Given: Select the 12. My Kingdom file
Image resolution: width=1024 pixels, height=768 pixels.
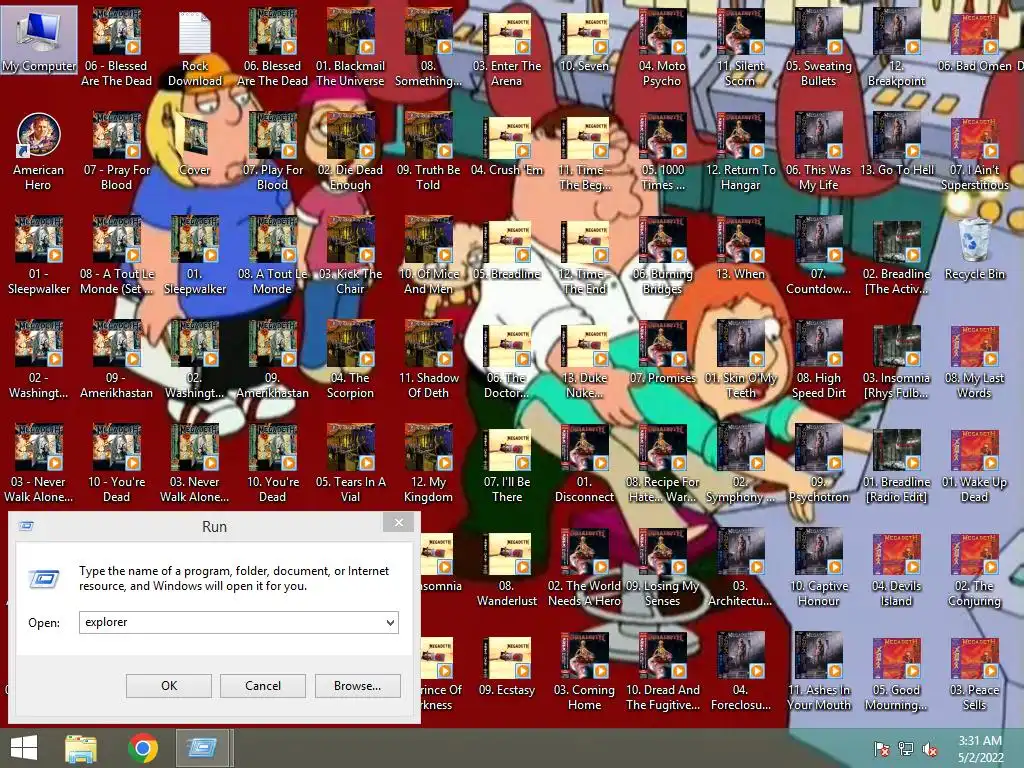Looking at the screenshot, I should [428, 463].
